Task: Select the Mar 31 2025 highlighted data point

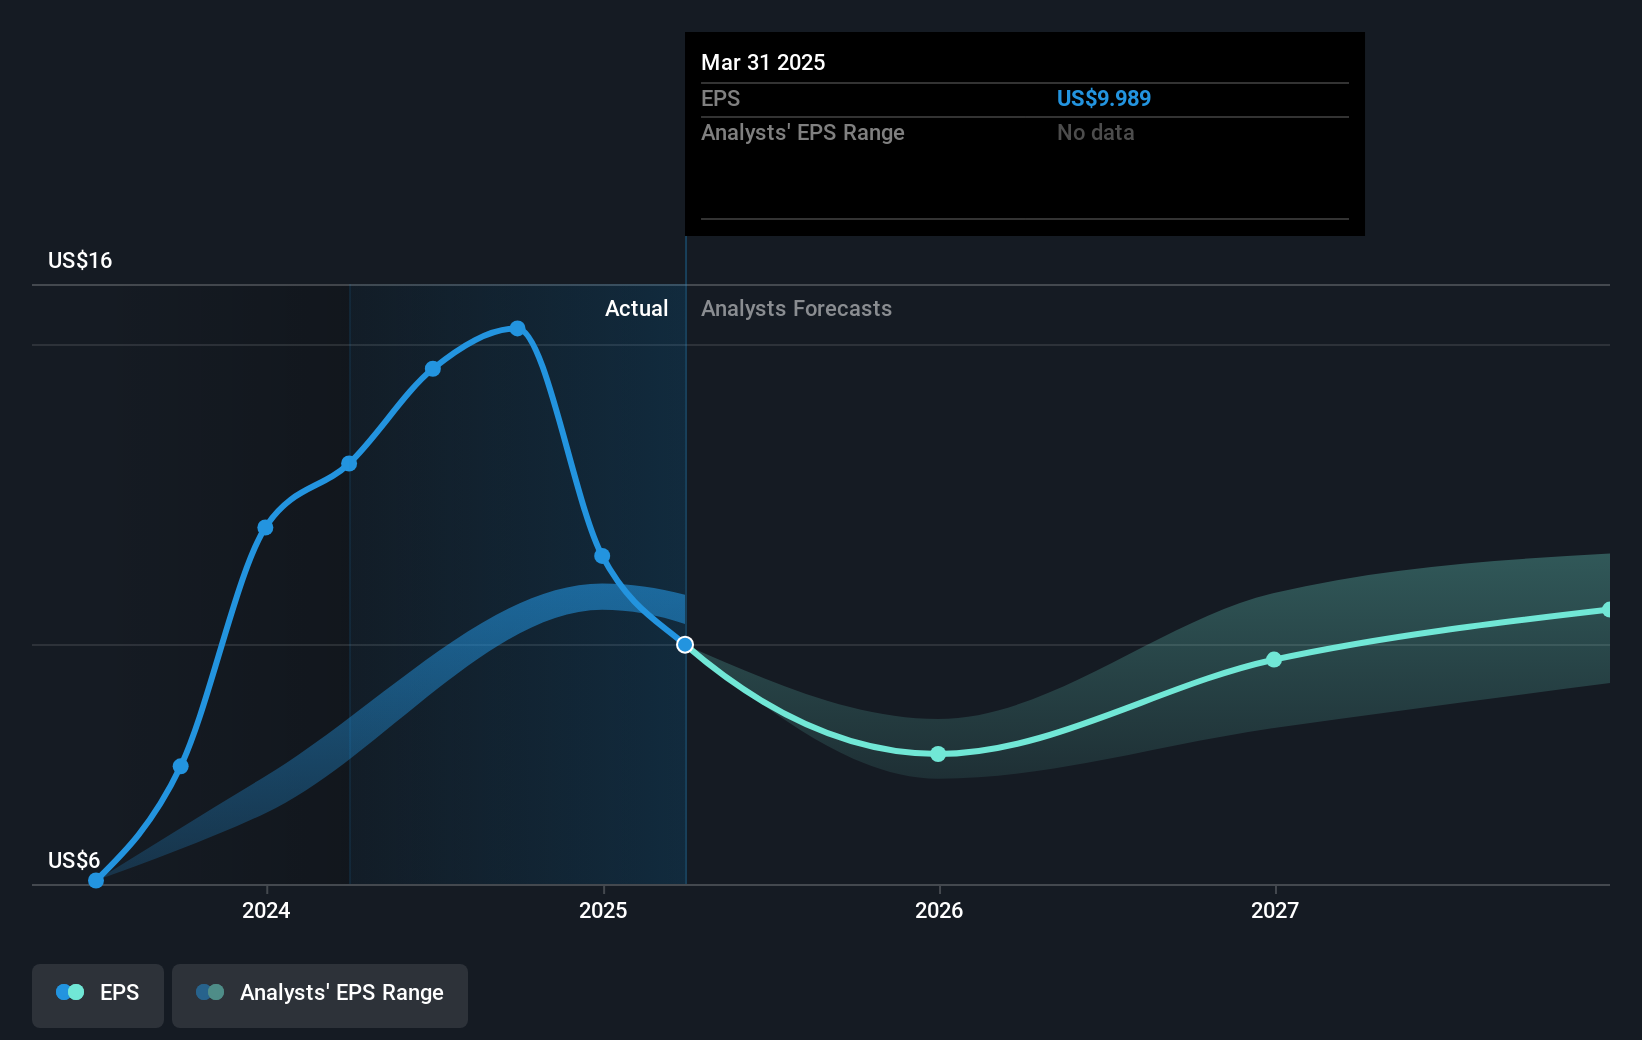Action: point(685,645)
